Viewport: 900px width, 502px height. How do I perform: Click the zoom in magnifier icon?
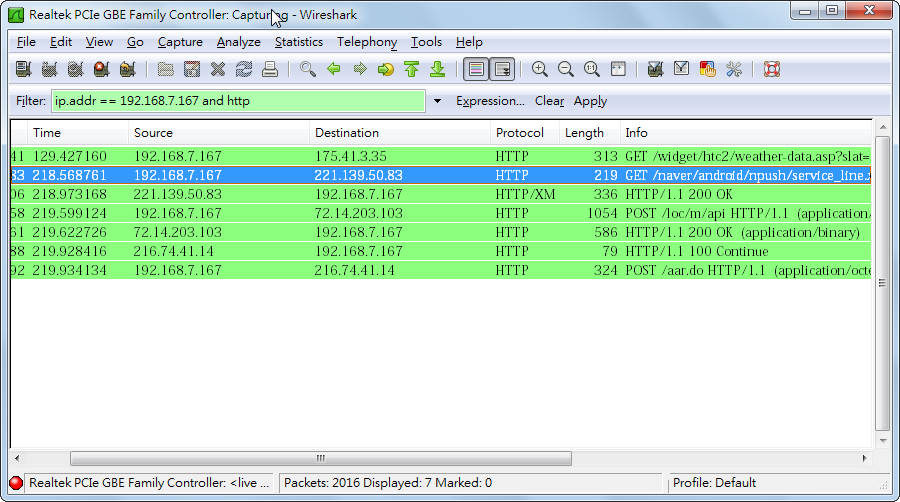(540, 69)
